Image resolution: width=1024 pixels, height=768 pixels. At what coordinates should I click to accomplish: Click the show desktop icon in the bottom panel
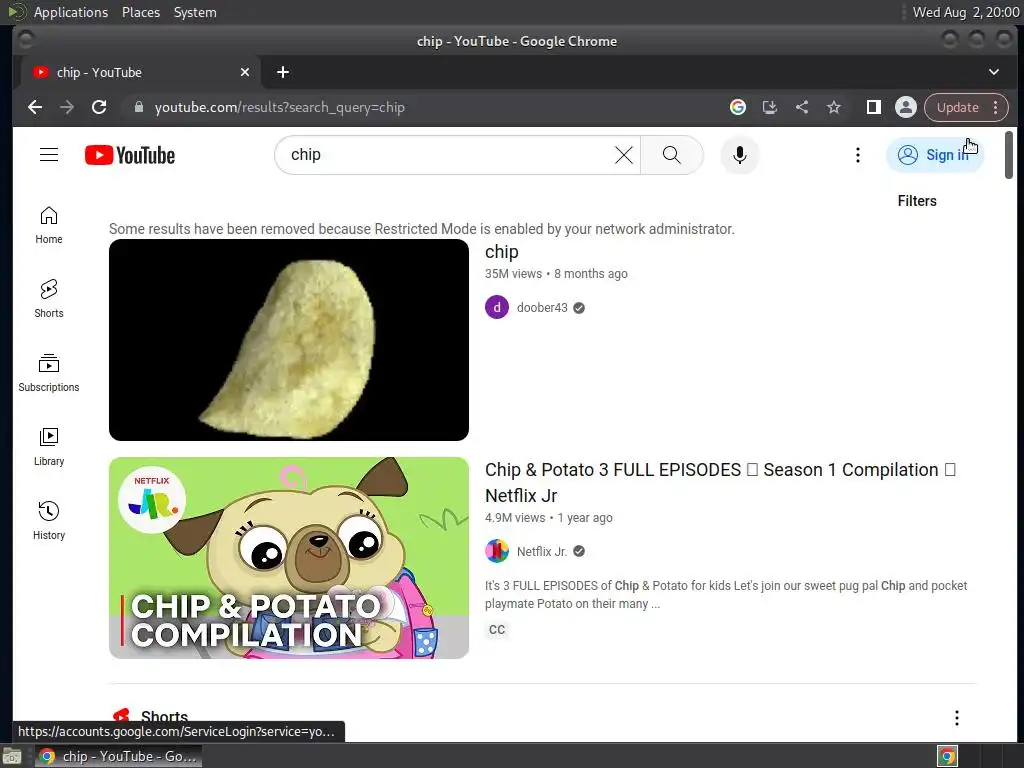point(12,757)
